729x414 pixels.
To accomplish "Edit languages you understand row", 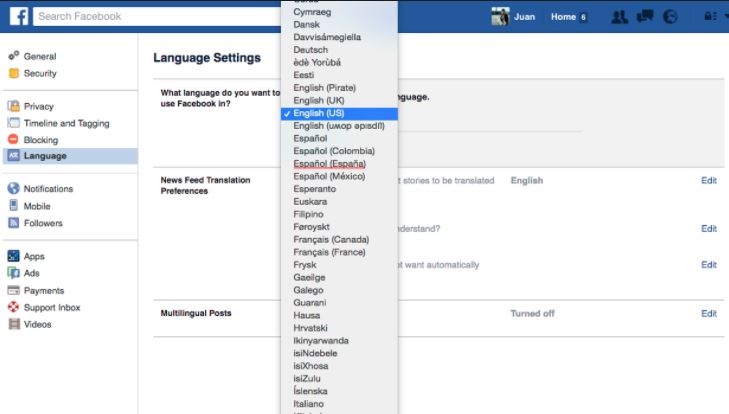I will coord(709,228).
